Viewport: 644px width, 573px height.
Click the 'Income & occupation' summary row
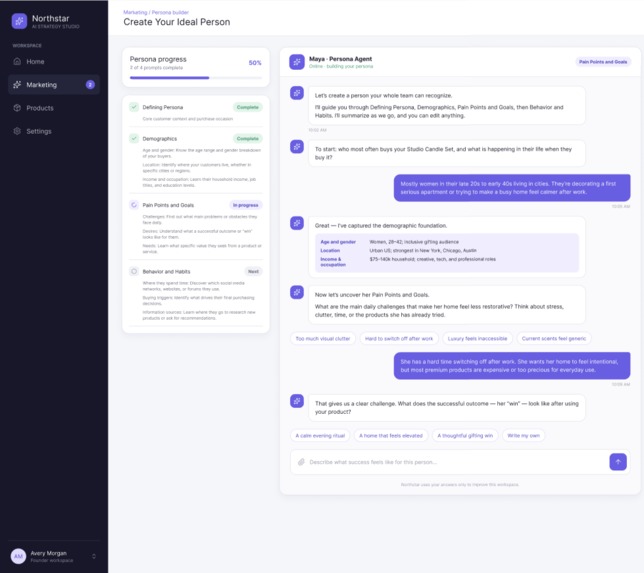(x=447, y=262)
